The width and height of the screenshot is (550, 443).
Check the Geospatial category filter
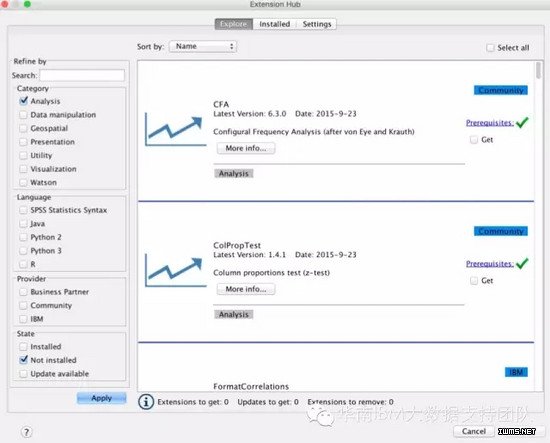point(23,128)
